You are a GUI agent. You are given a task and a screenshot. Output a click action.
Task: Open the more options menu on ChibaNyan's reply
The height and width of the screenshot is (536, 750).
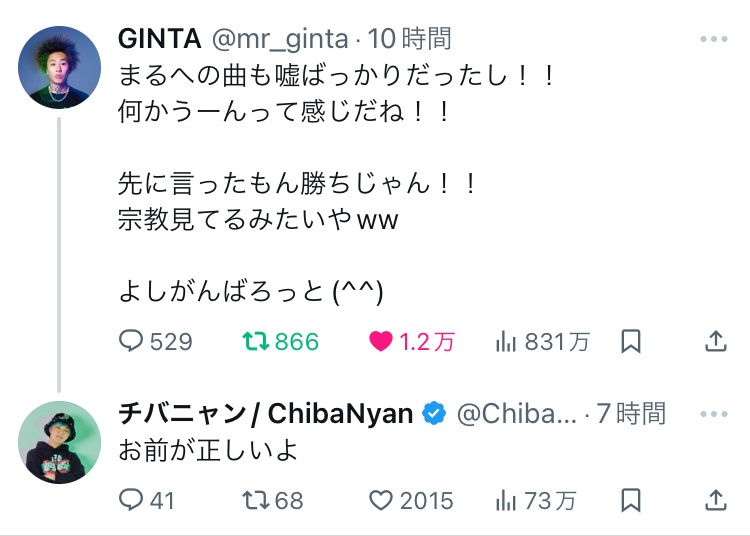714,414
